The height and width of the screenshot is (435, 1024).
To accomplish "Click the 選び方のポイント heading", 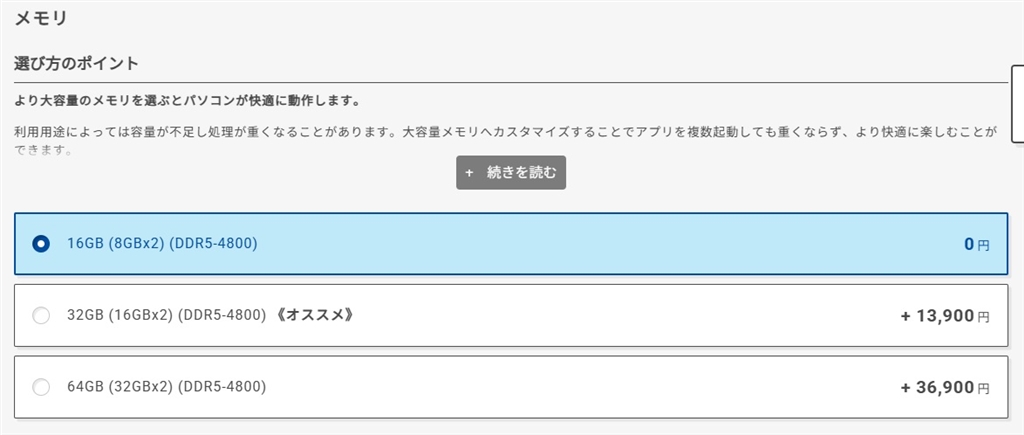I will pyautogui.click(x=76, y=64).
